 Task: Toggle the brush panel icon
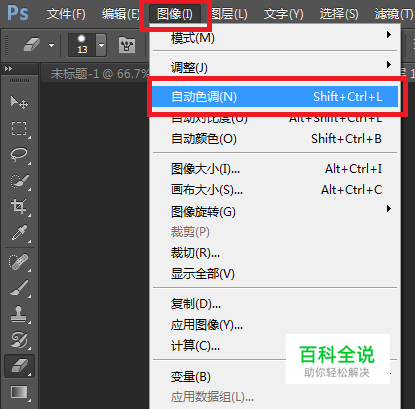point(127,45)
